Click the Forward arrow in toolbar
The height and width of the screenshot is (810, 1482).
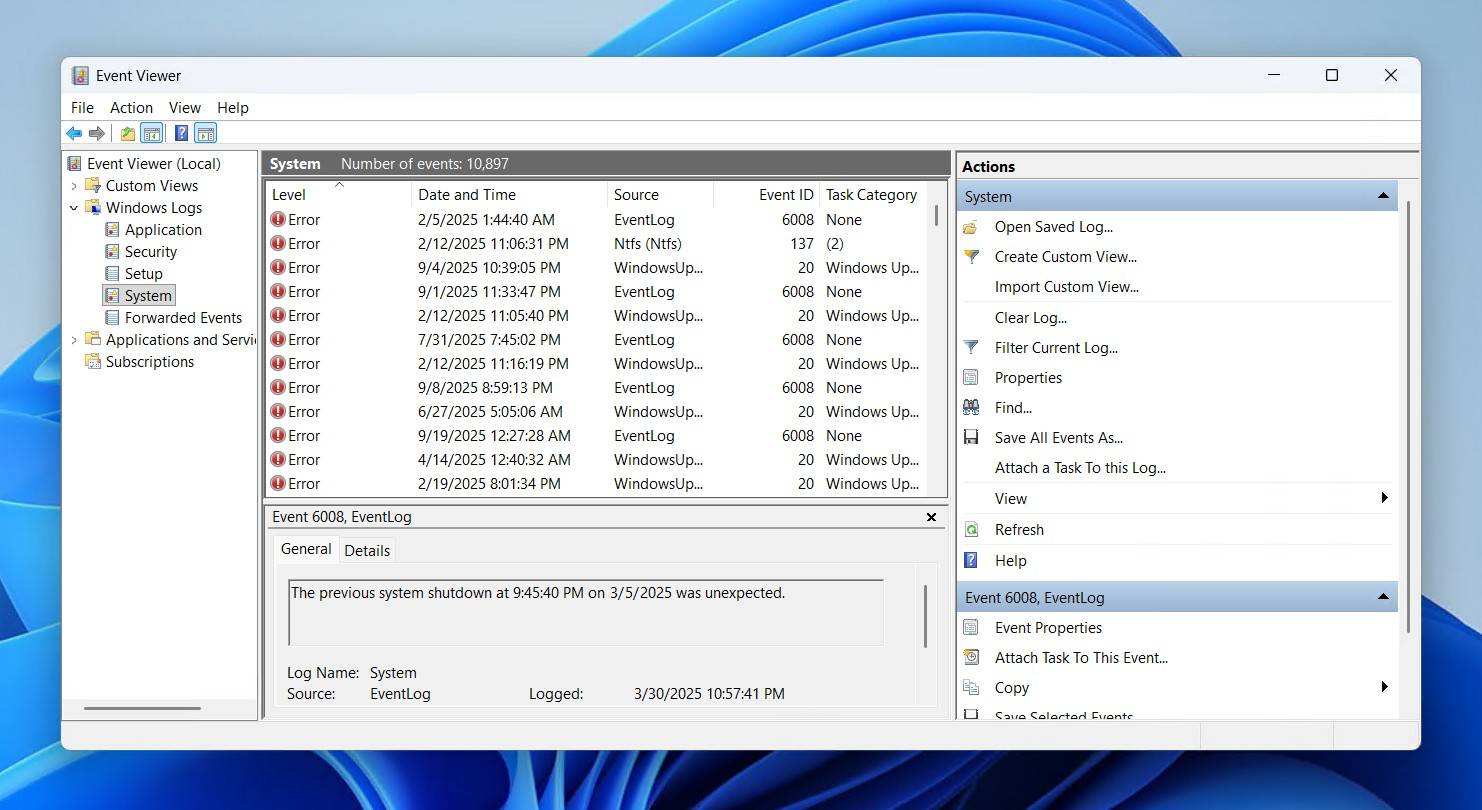point(97,134)
